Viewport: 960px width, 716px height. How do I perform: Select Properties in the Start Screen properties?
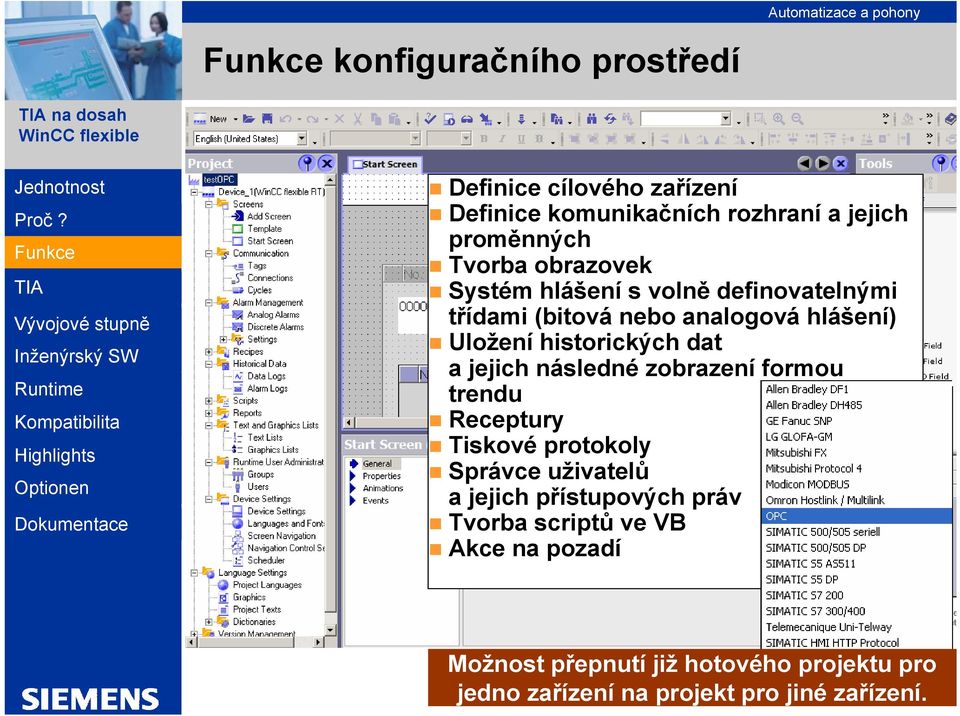click(381, 476)
